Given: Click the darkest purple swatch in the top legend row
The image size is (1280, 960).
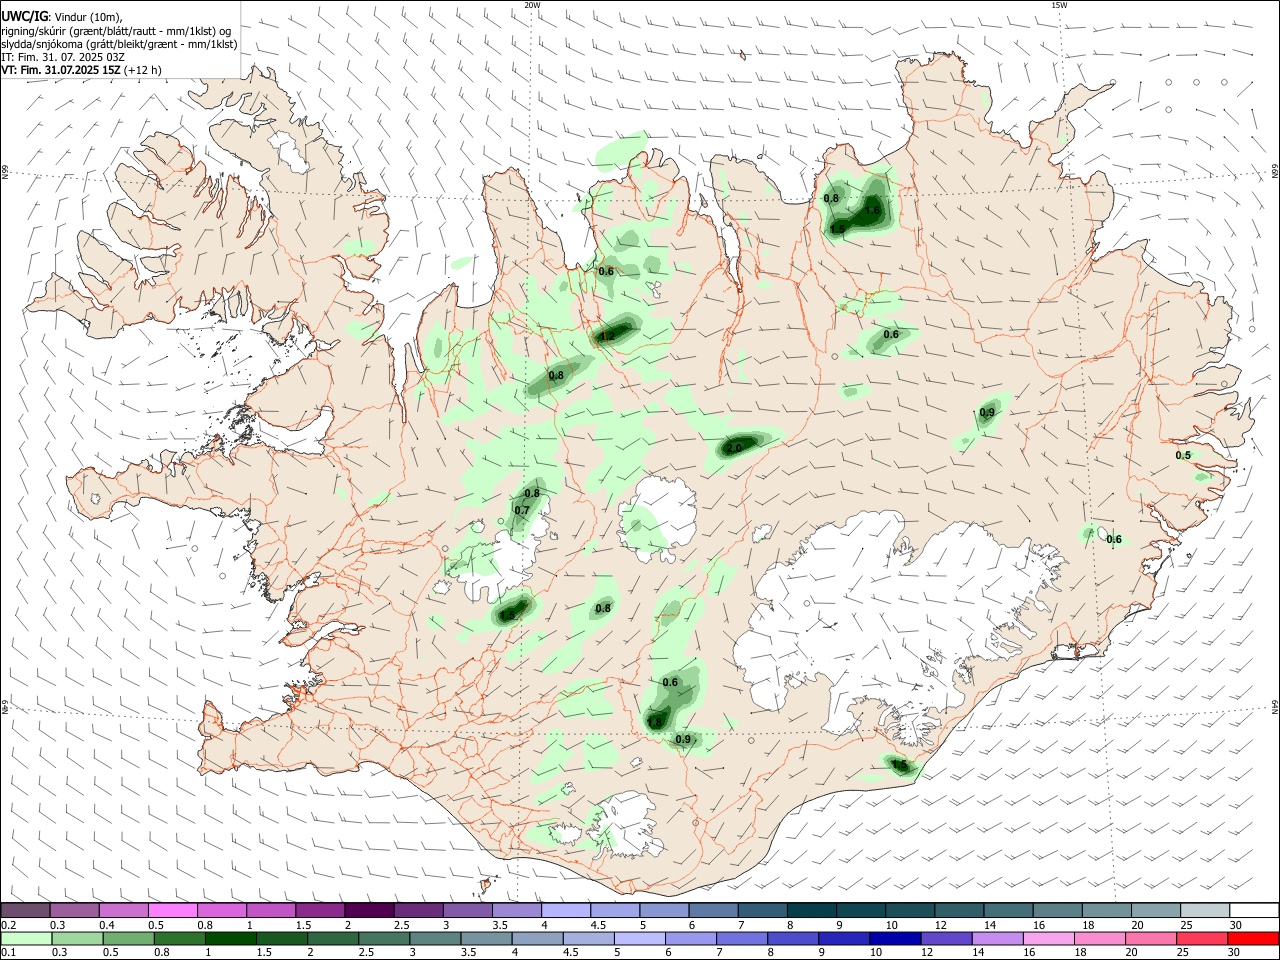Looking at the screenshot, I should coord(369,910).
